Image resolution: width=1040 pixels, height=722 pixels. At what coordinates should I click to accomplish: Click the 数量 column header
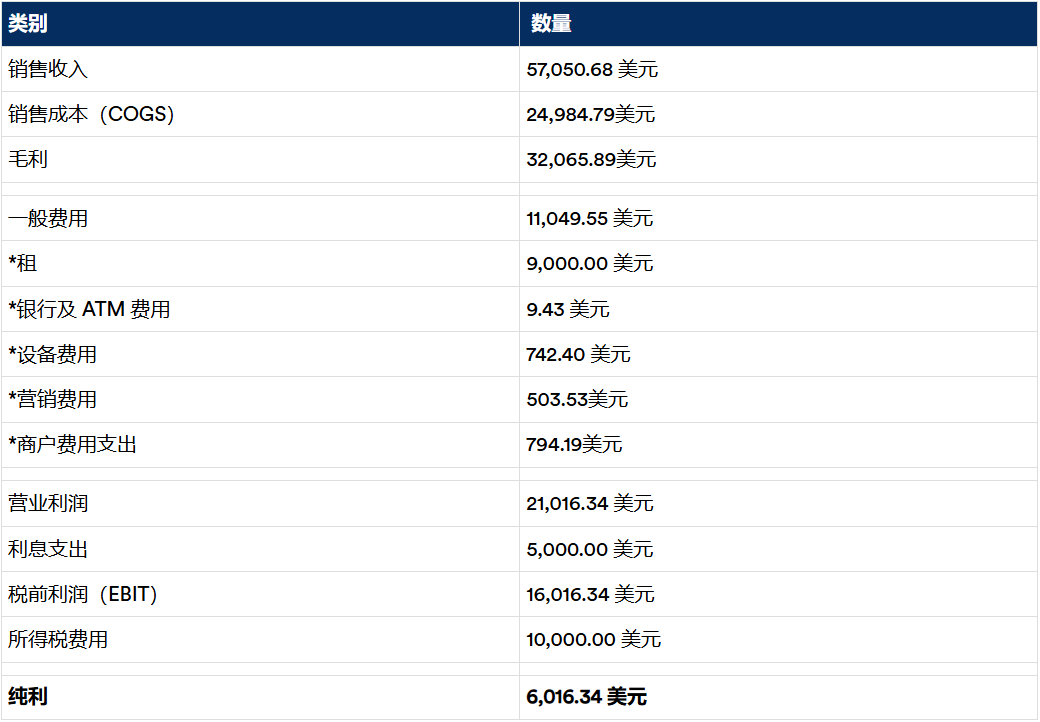click(x=551, y=24)
